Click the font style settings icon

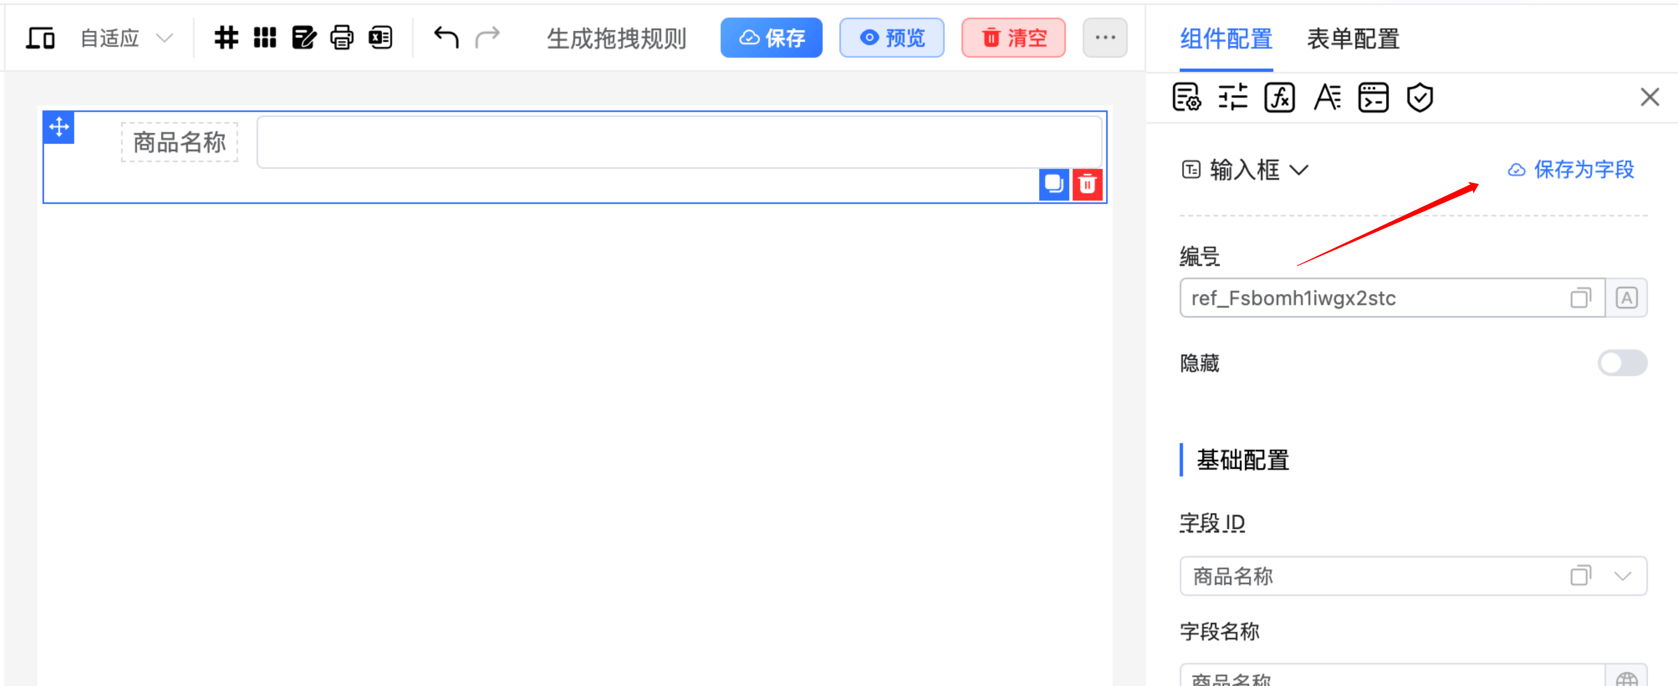[x=1326, y=97]
